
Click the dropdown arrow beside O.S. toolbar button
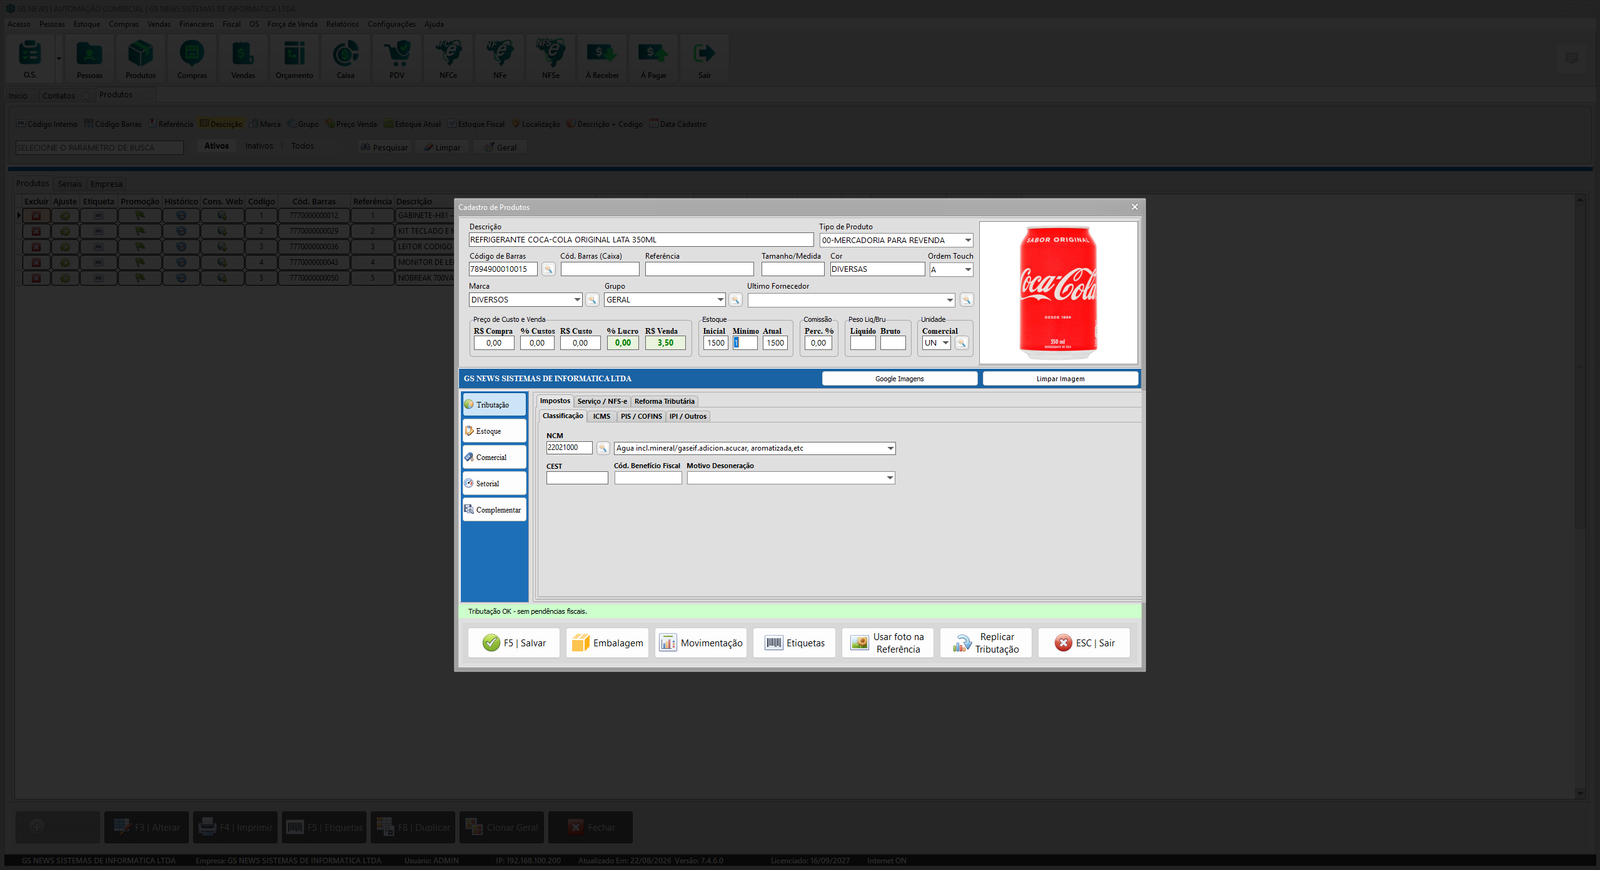[x=58, y=58]
